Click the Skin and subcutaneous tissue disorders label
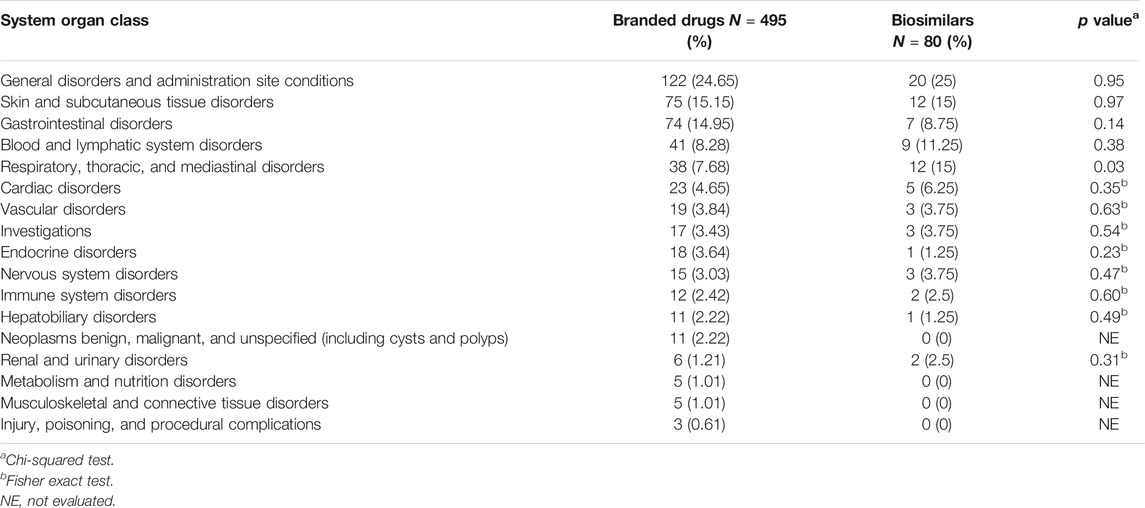This screenshot has width=1145, height=508. click(138, 103)
